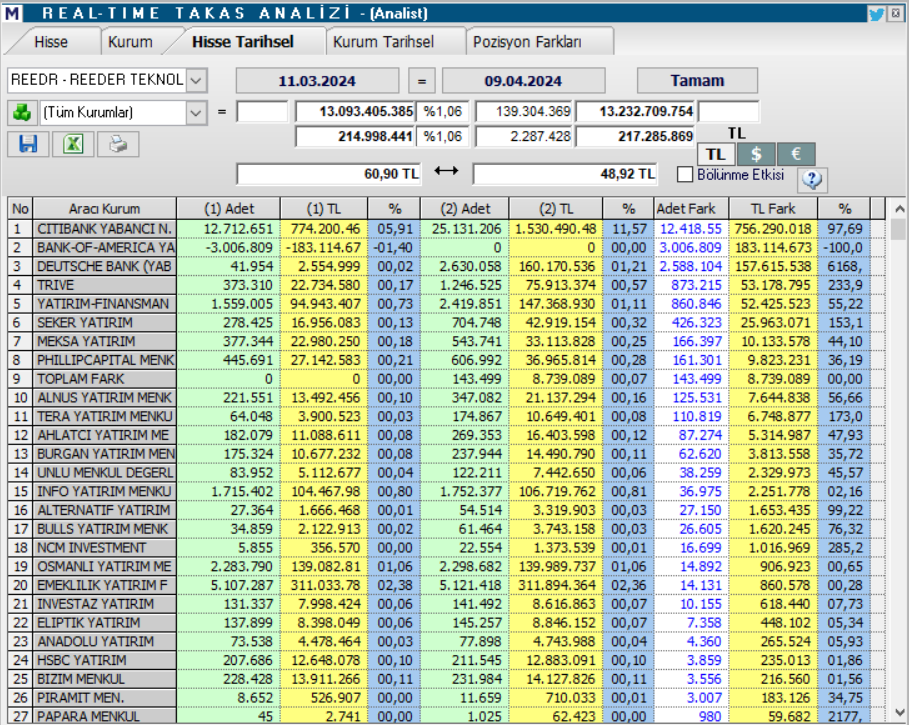Switch currency display to dollars
This screenshot has height=725, width=909.
coord(758,154)
